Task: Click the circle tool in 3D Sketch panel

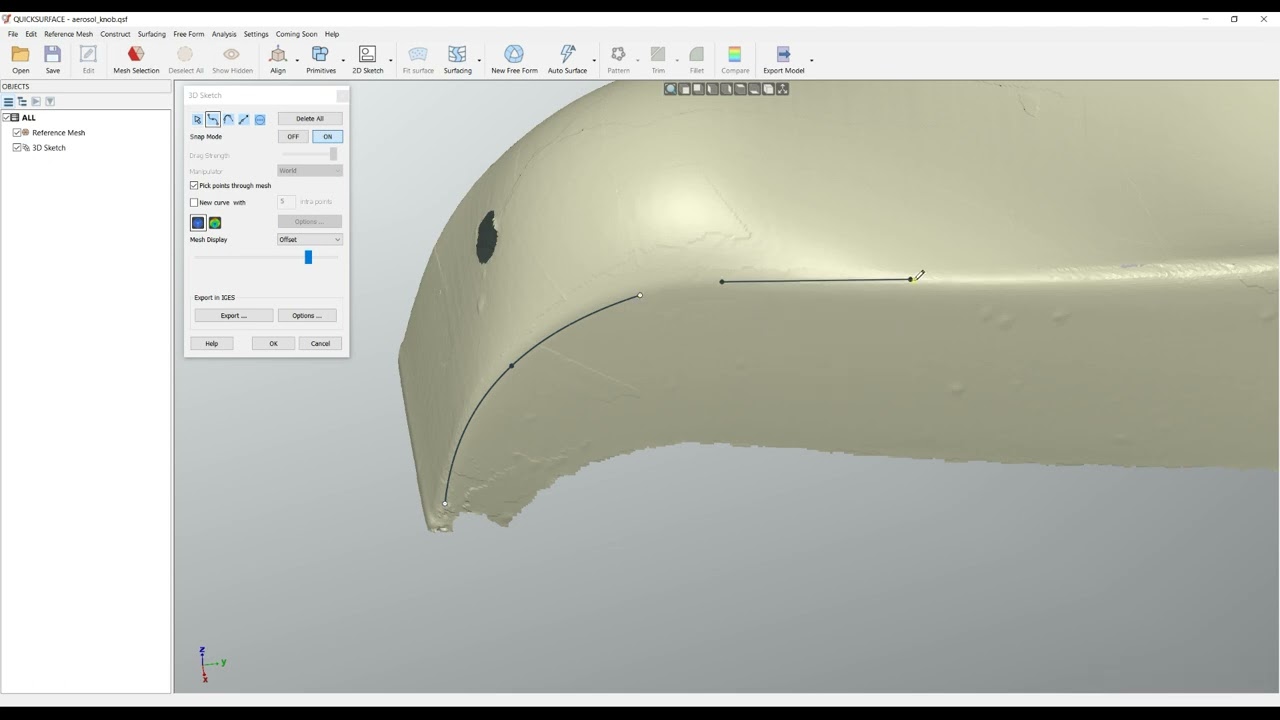Action: pos(260,119)
